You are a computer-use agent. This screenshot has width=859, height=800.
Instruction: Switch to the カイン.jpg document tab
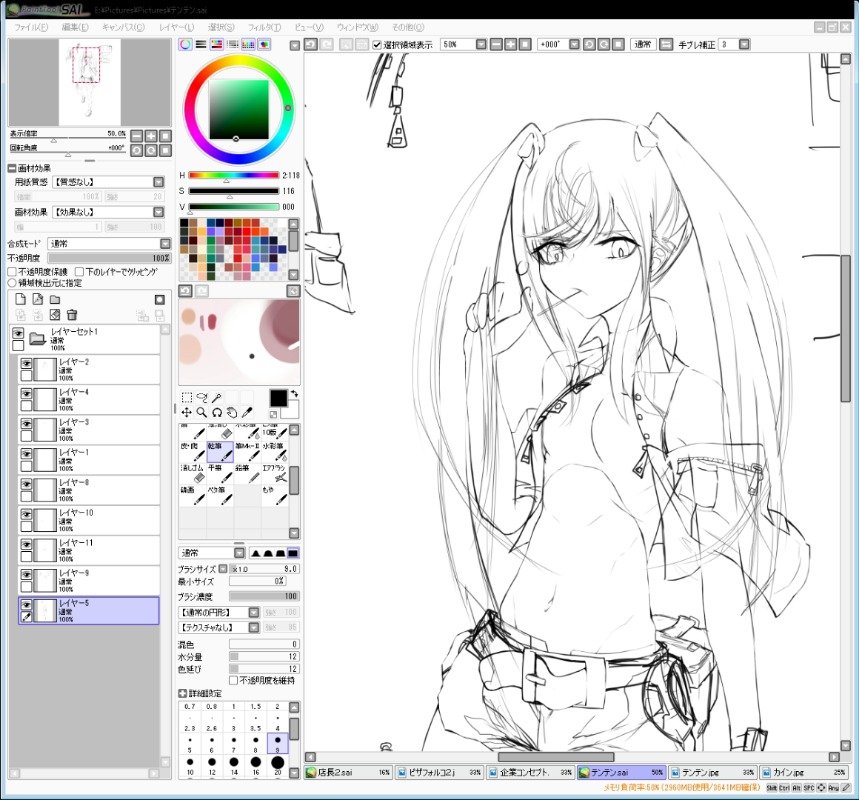(x=804, y=773)
